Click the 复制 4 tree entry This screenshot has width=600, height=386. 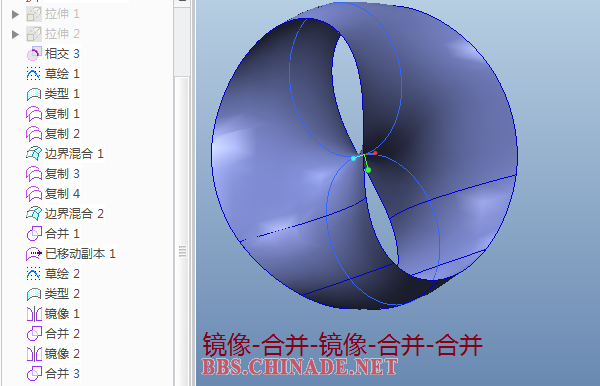[x=62, y=194]
